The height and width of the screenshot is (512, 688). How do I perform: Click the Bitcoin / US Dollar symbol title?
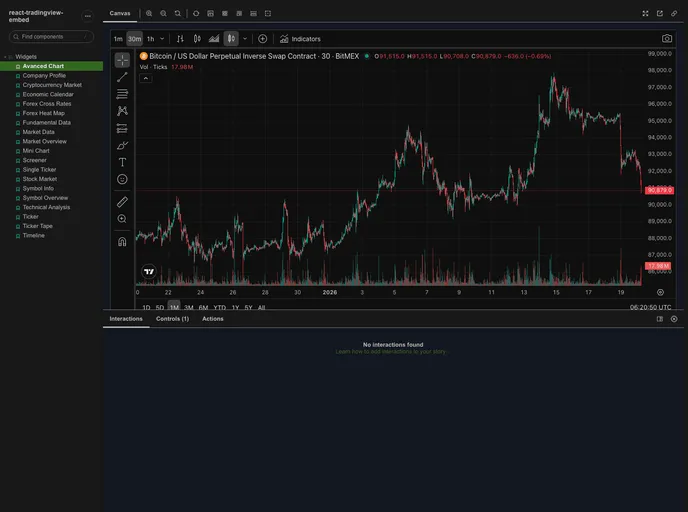click(x=254, y=56)
